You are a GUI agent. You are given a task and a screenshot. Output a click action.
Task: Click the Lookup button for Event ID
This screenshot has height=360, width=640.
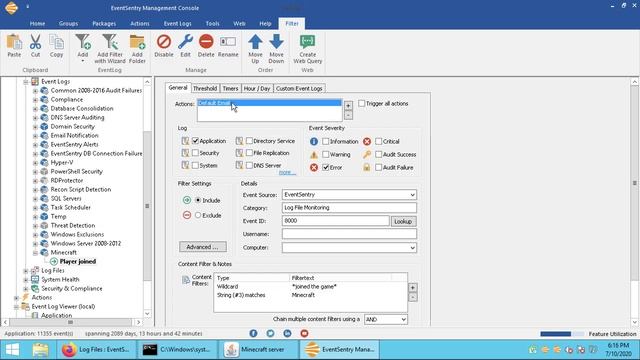point(403,222)
